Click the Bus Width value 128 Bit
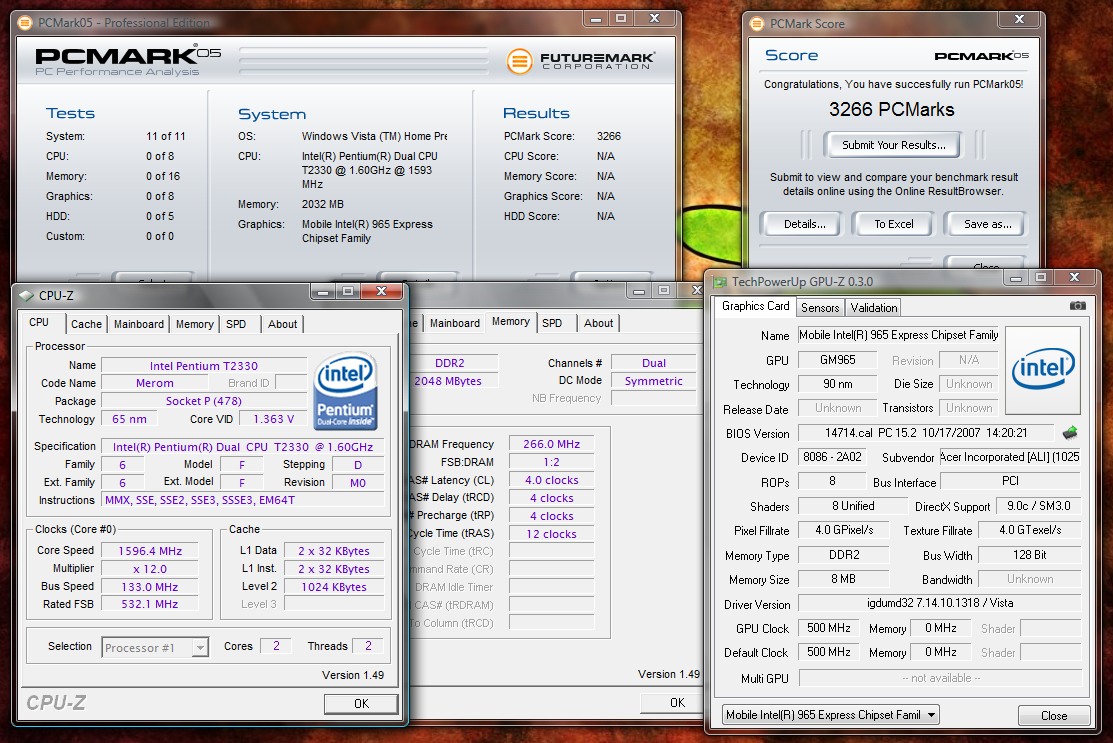 click(x=1029, y=555)
